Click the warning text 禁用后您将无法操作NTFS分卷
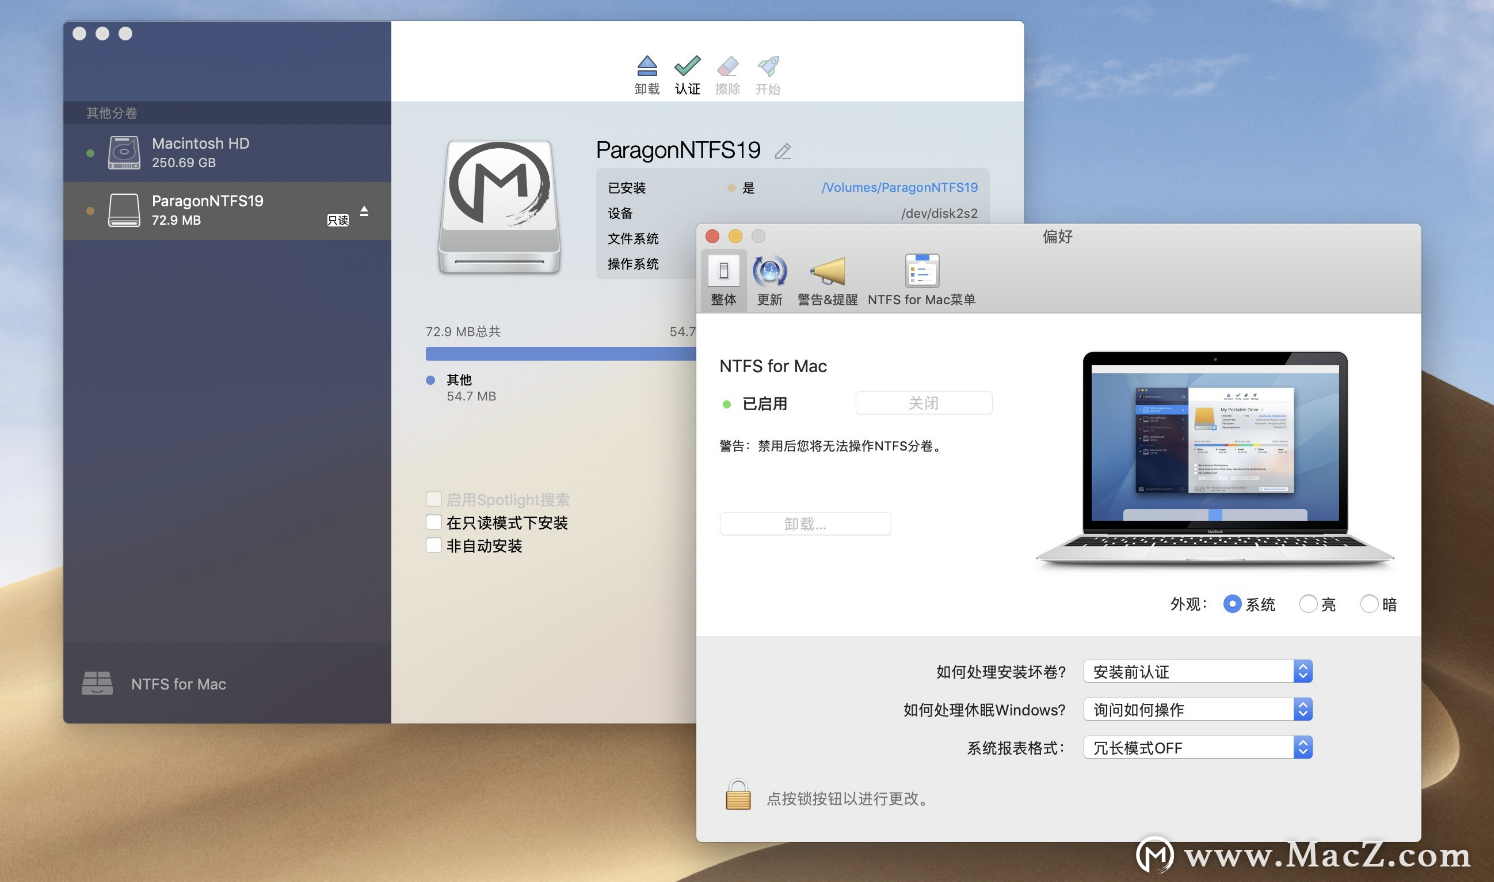This screenshot has width=1494, height=882. [831, 446]
